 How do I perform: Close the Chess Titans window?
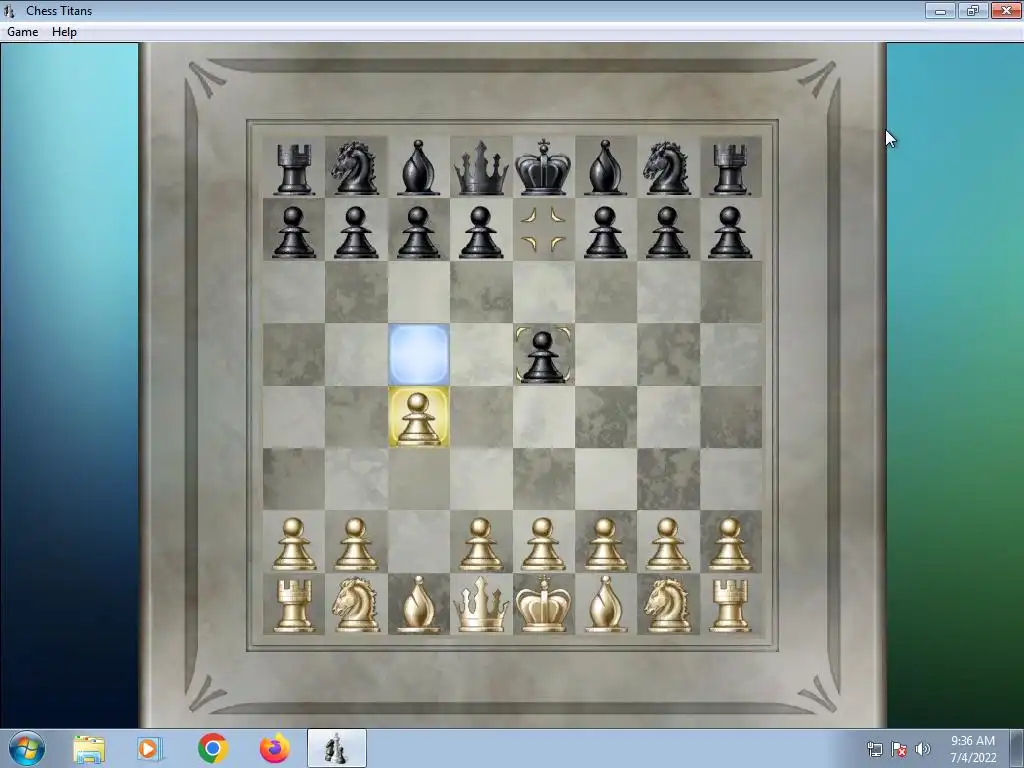[x=1006, y=10]
